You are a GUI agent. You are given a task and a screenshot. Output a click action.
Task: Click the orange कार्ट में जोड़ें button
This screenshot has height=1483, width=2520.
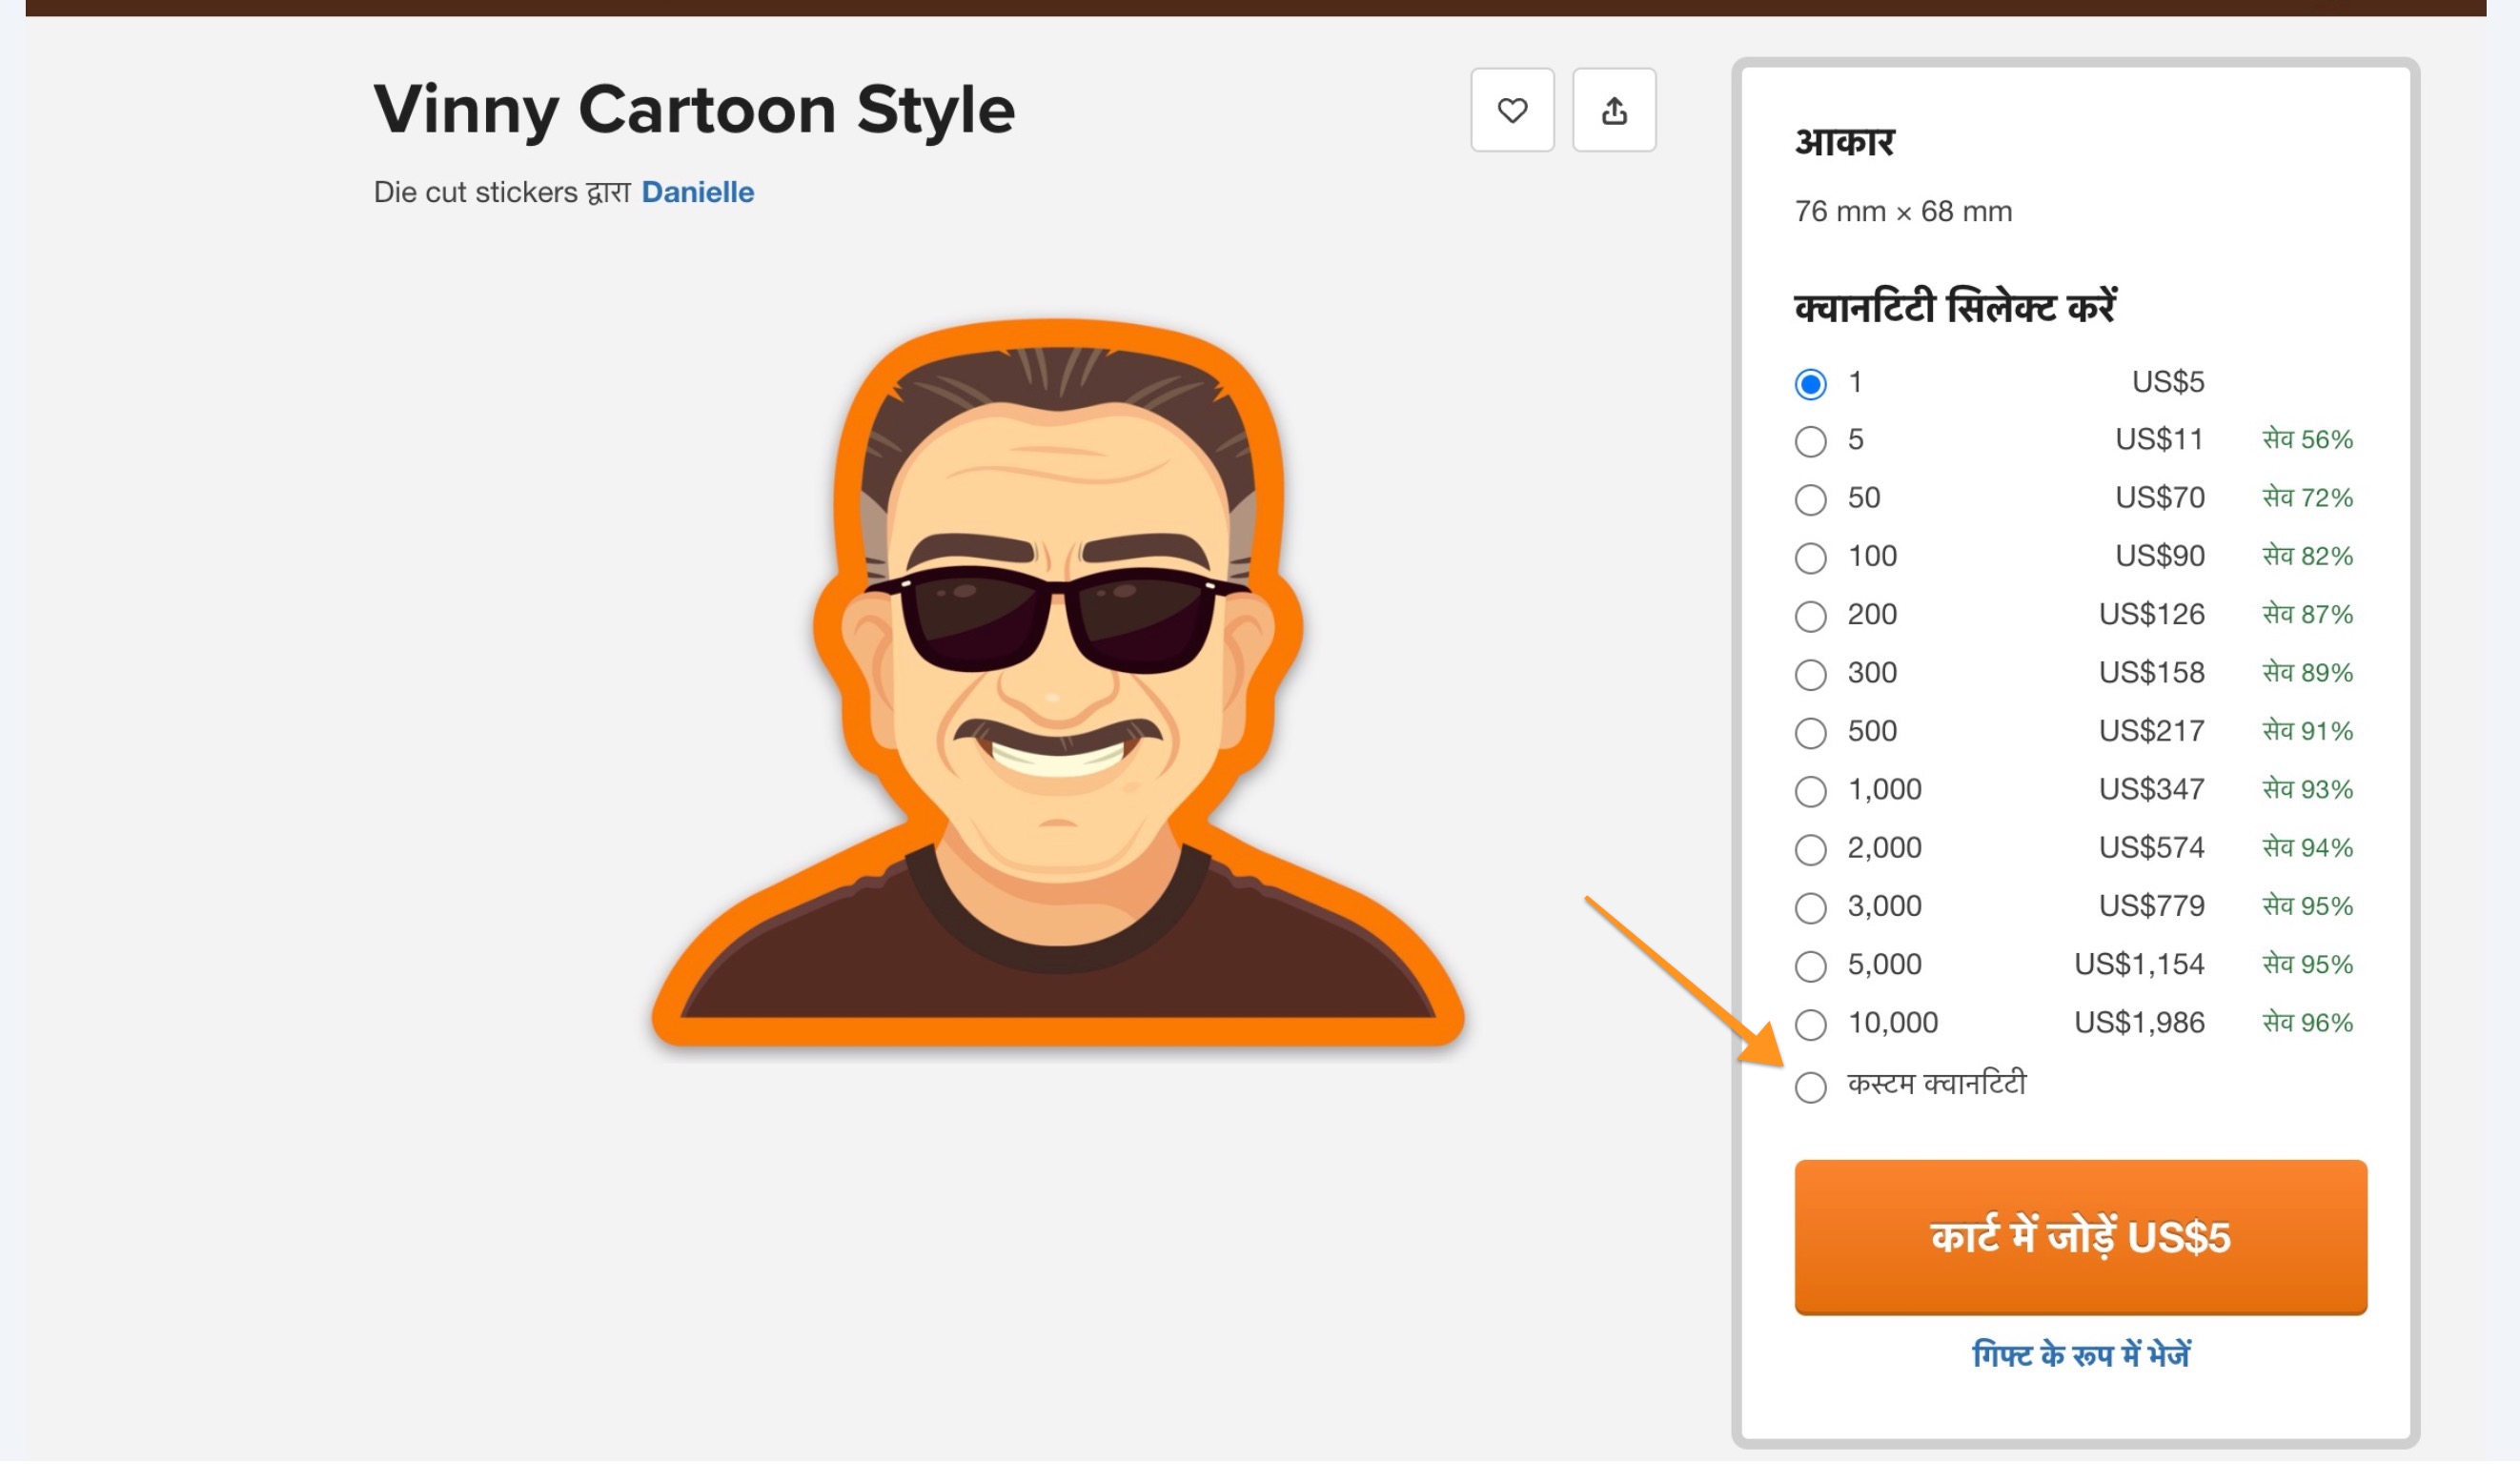[2080, 1237]
